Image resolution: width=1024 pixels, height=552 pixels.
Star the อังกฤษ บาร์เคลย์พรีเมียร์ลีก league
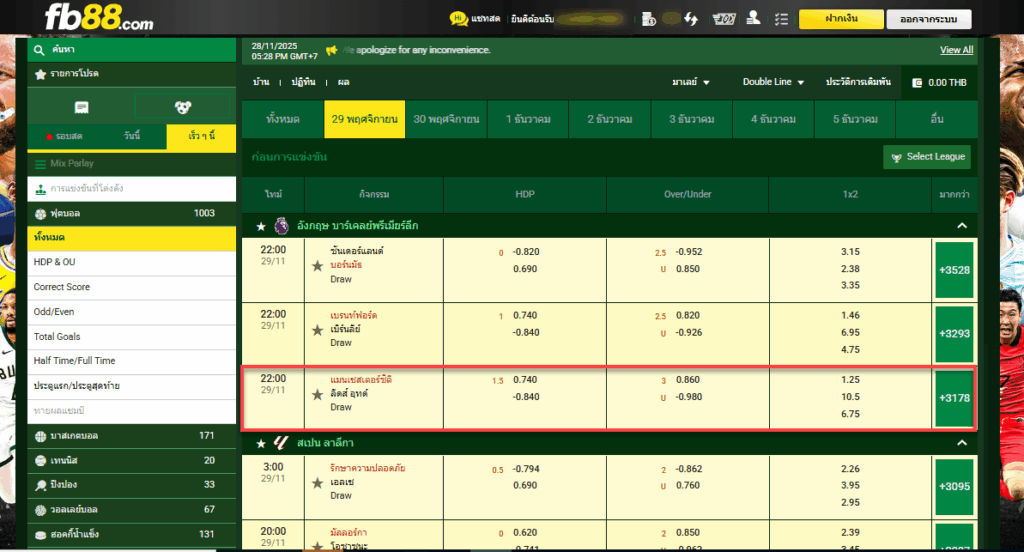(x=261, y=227)
